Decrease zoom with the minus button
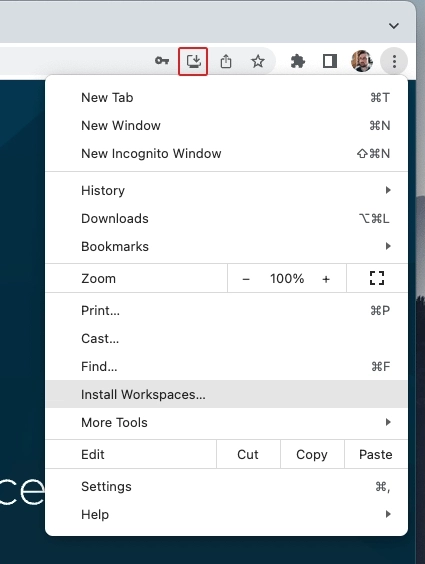The width and height of the screenshot is (425, 564). pos(246,279)
